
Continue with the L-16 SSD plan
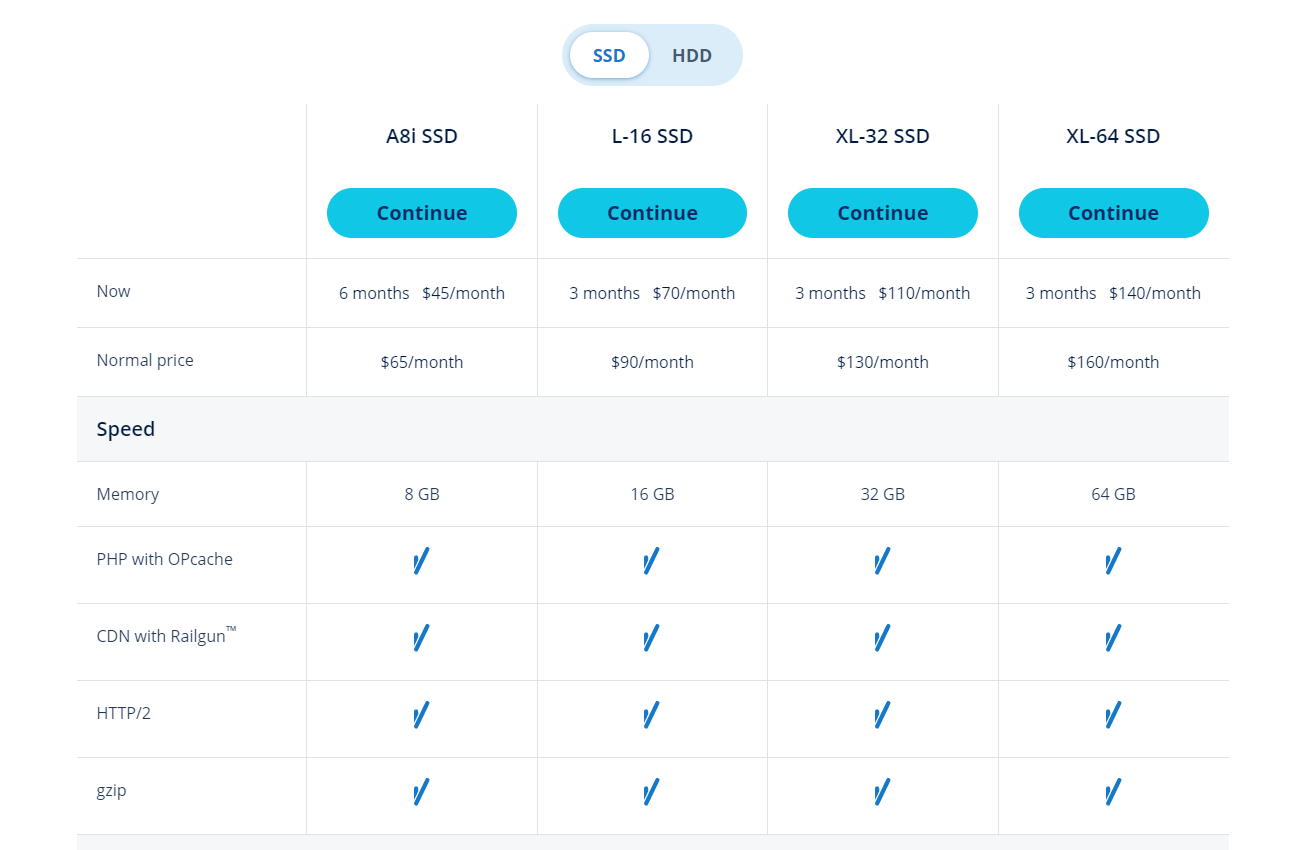tap(652, 213)
